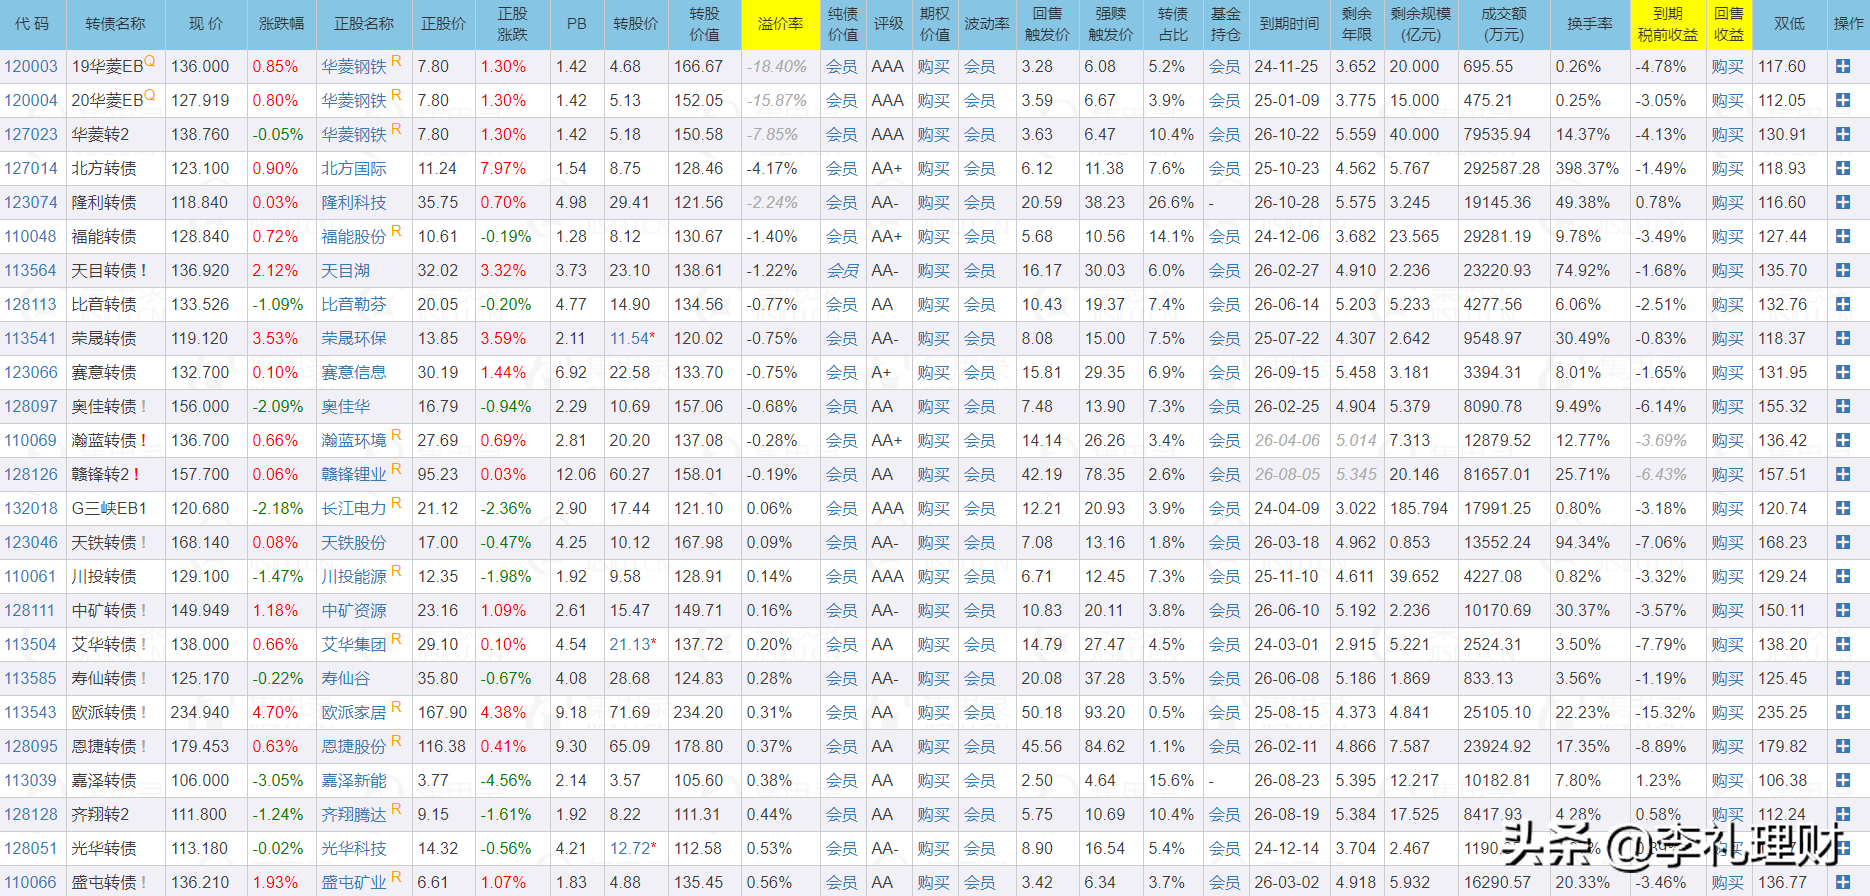Screen dimensions: 1870x896
Task: Open stock link 天目湖
Action: coord(346,271)
